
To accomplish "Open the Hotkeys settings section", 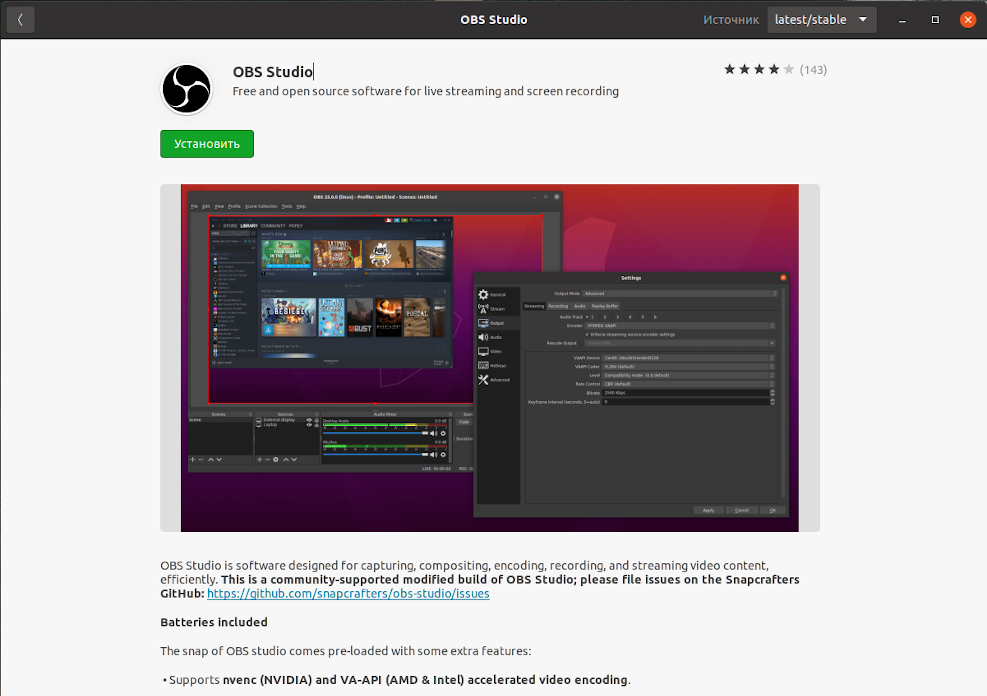I will pos(498,366).
